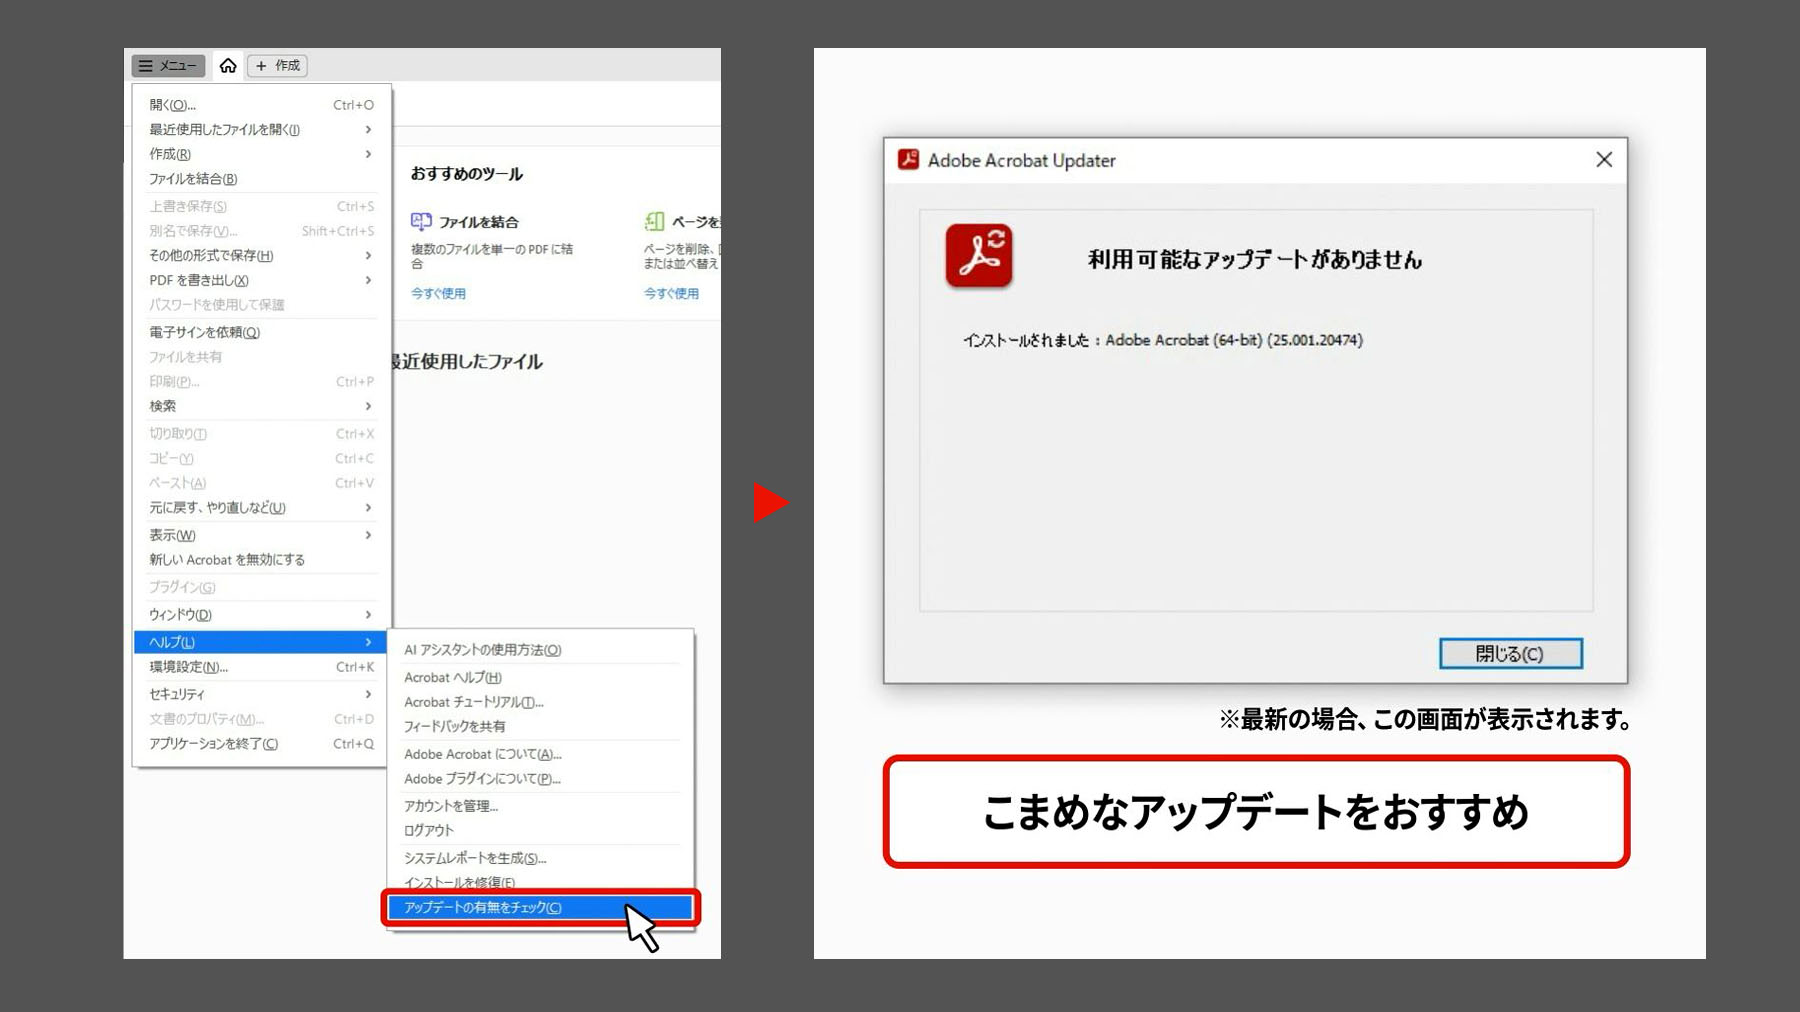Close the Adobe Acrobat Updater dialog
The height and width of the screenshot is (1012, 1800).
click(x=1604, y=160)
